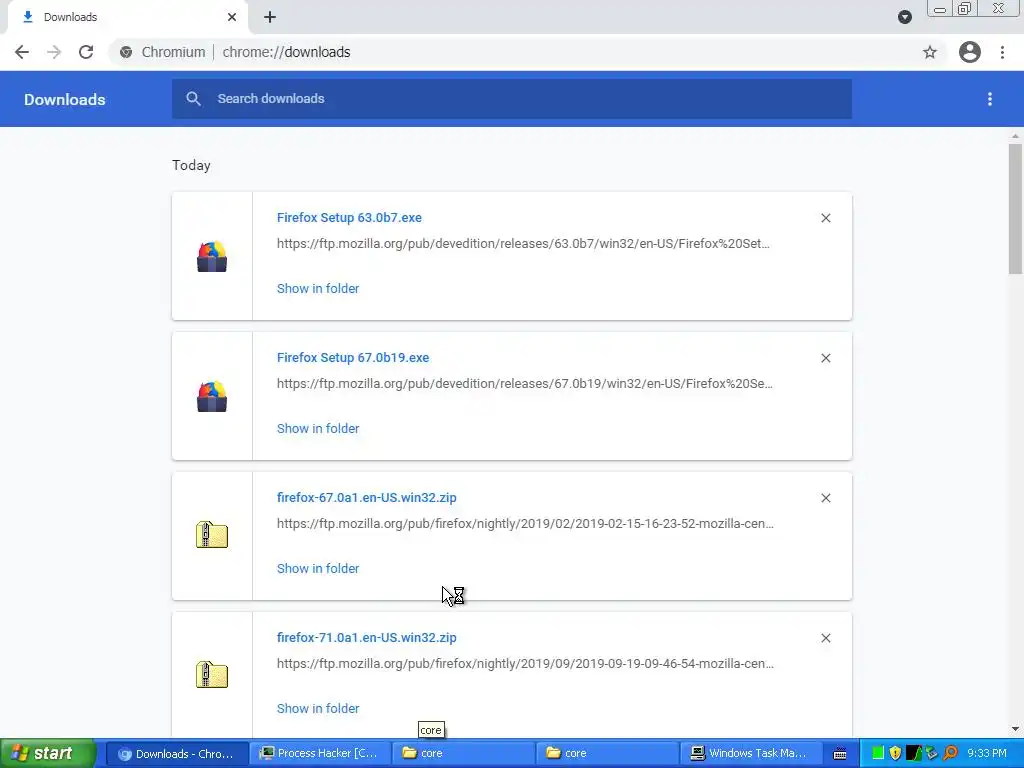Click green square tray icon
Viewport: 1024px width, 768px height.
878,753
